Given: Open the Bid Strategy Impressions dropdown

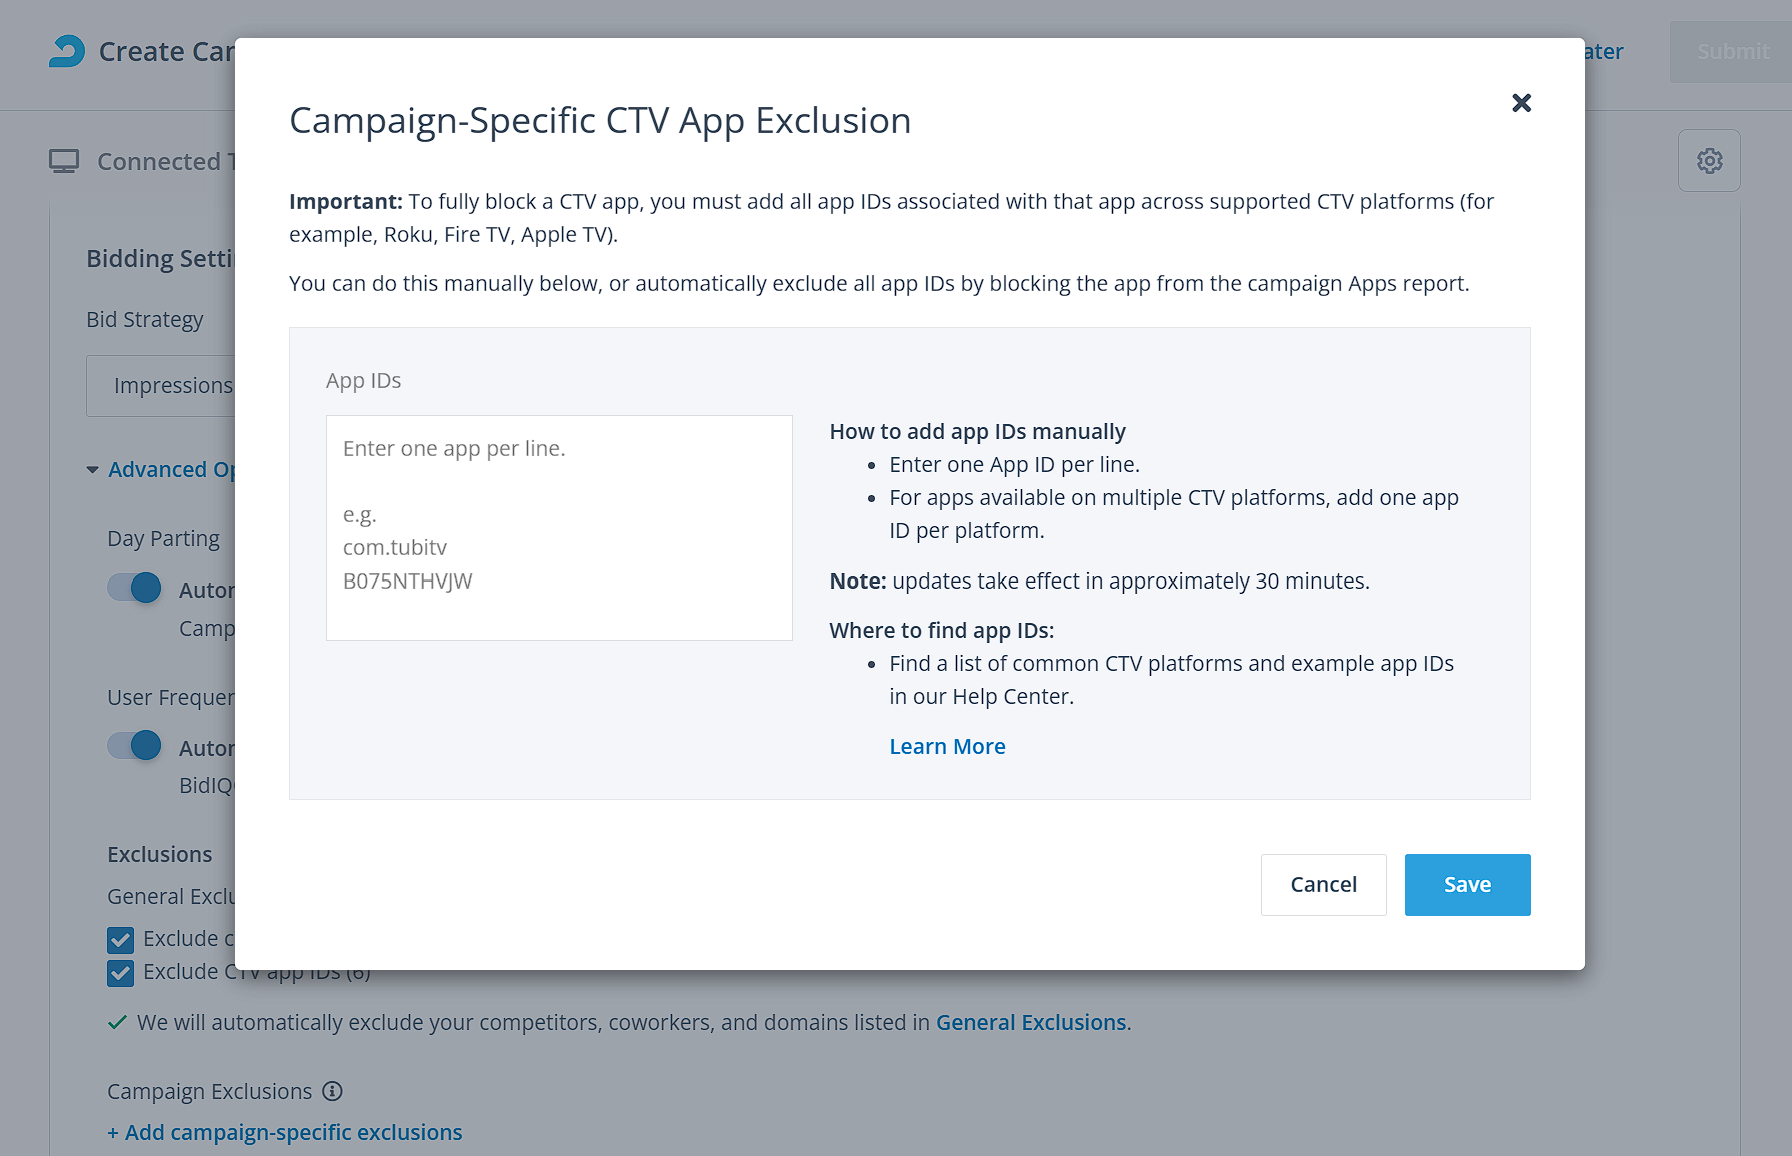Looking at the screenshot, I should tap(162, 386).
